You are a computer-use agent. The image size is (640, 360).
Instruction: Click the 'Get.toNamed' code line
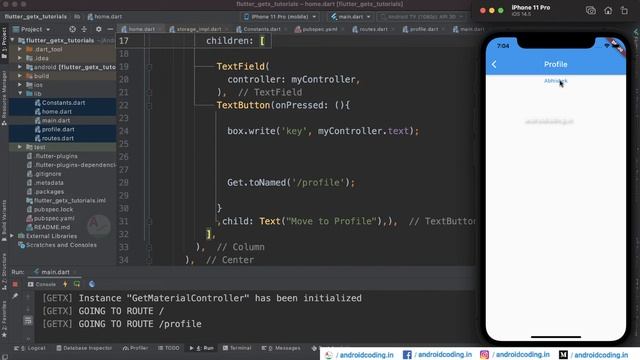[291, 182]
